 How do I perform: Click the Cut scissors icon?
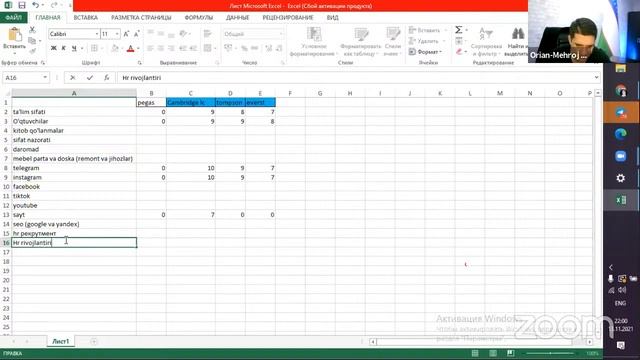[32, 30]
